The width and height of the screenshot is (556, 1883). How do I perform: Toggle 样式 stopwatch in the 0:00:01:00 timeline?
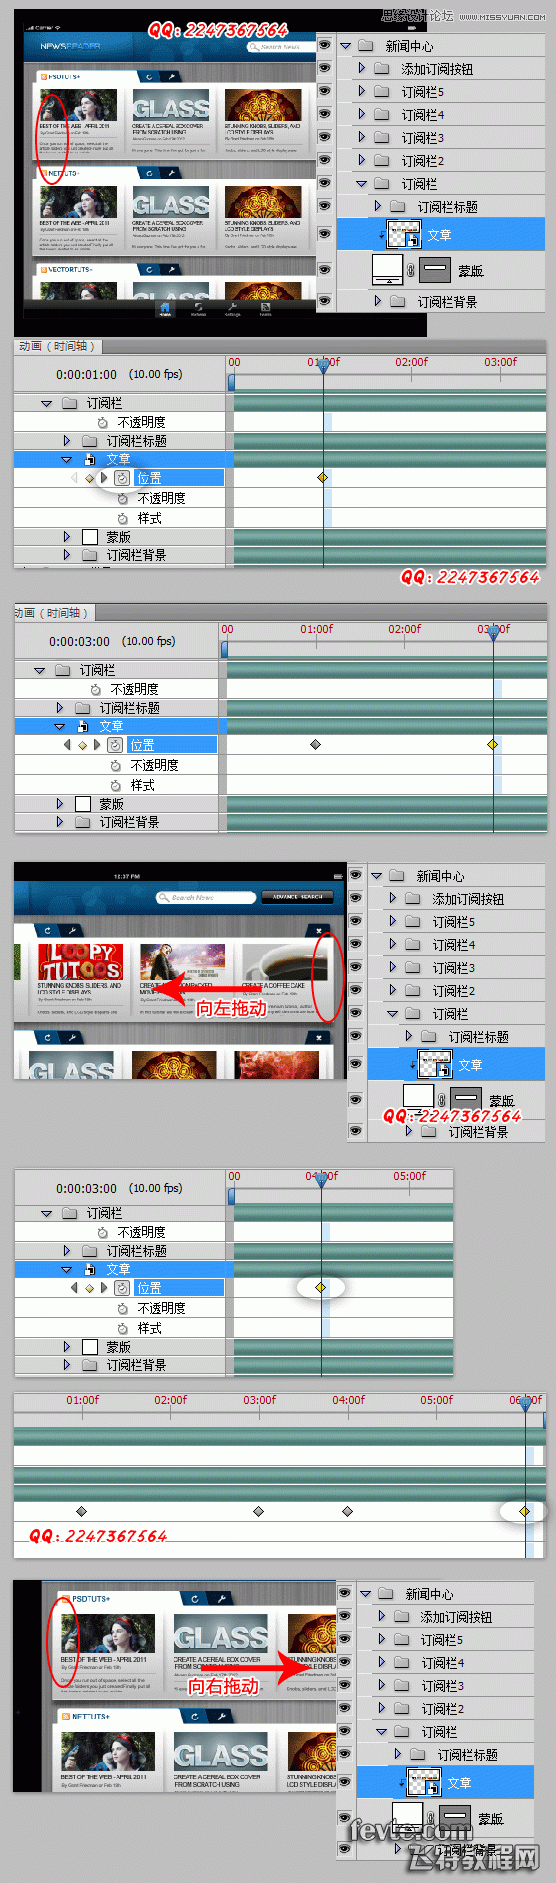(122, 518)
